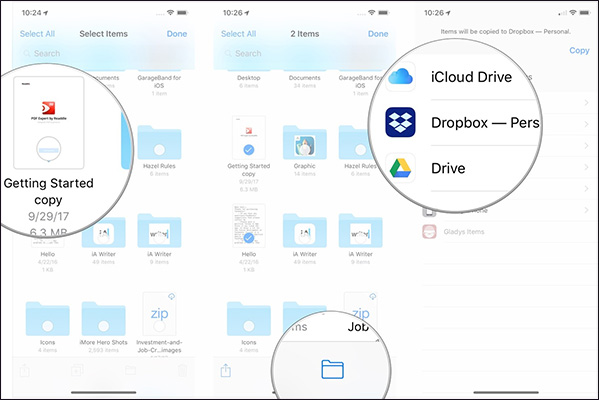Tap the blue Share icon on 2 Items screen

(x=226, y=370)
